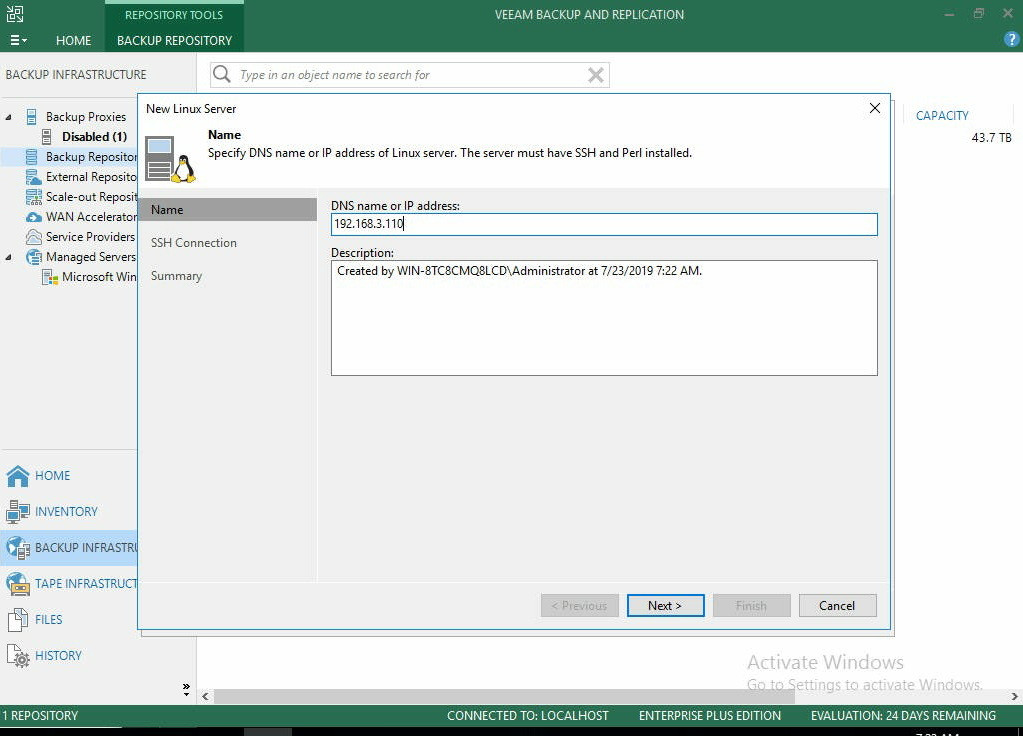The height and width of the screenshot is (736, 1023).
Task: Click the Next button
Action: (x=665, y=606)
